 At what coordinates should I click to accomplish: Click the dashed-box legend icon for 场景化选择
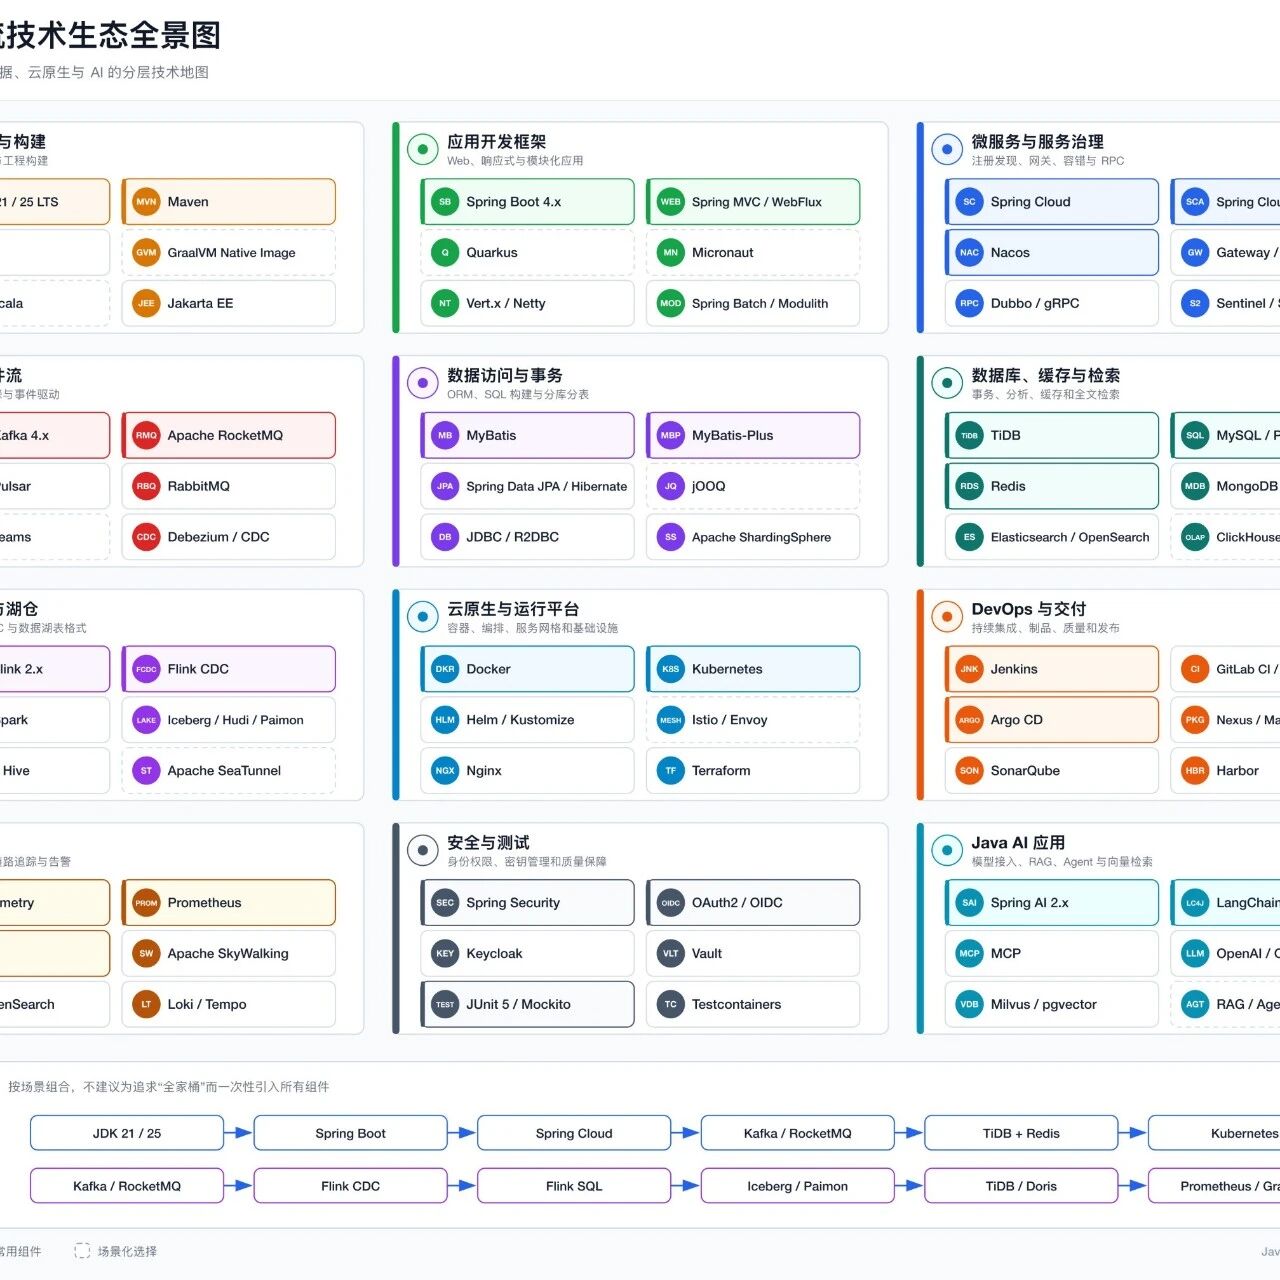pos(82,1251)
